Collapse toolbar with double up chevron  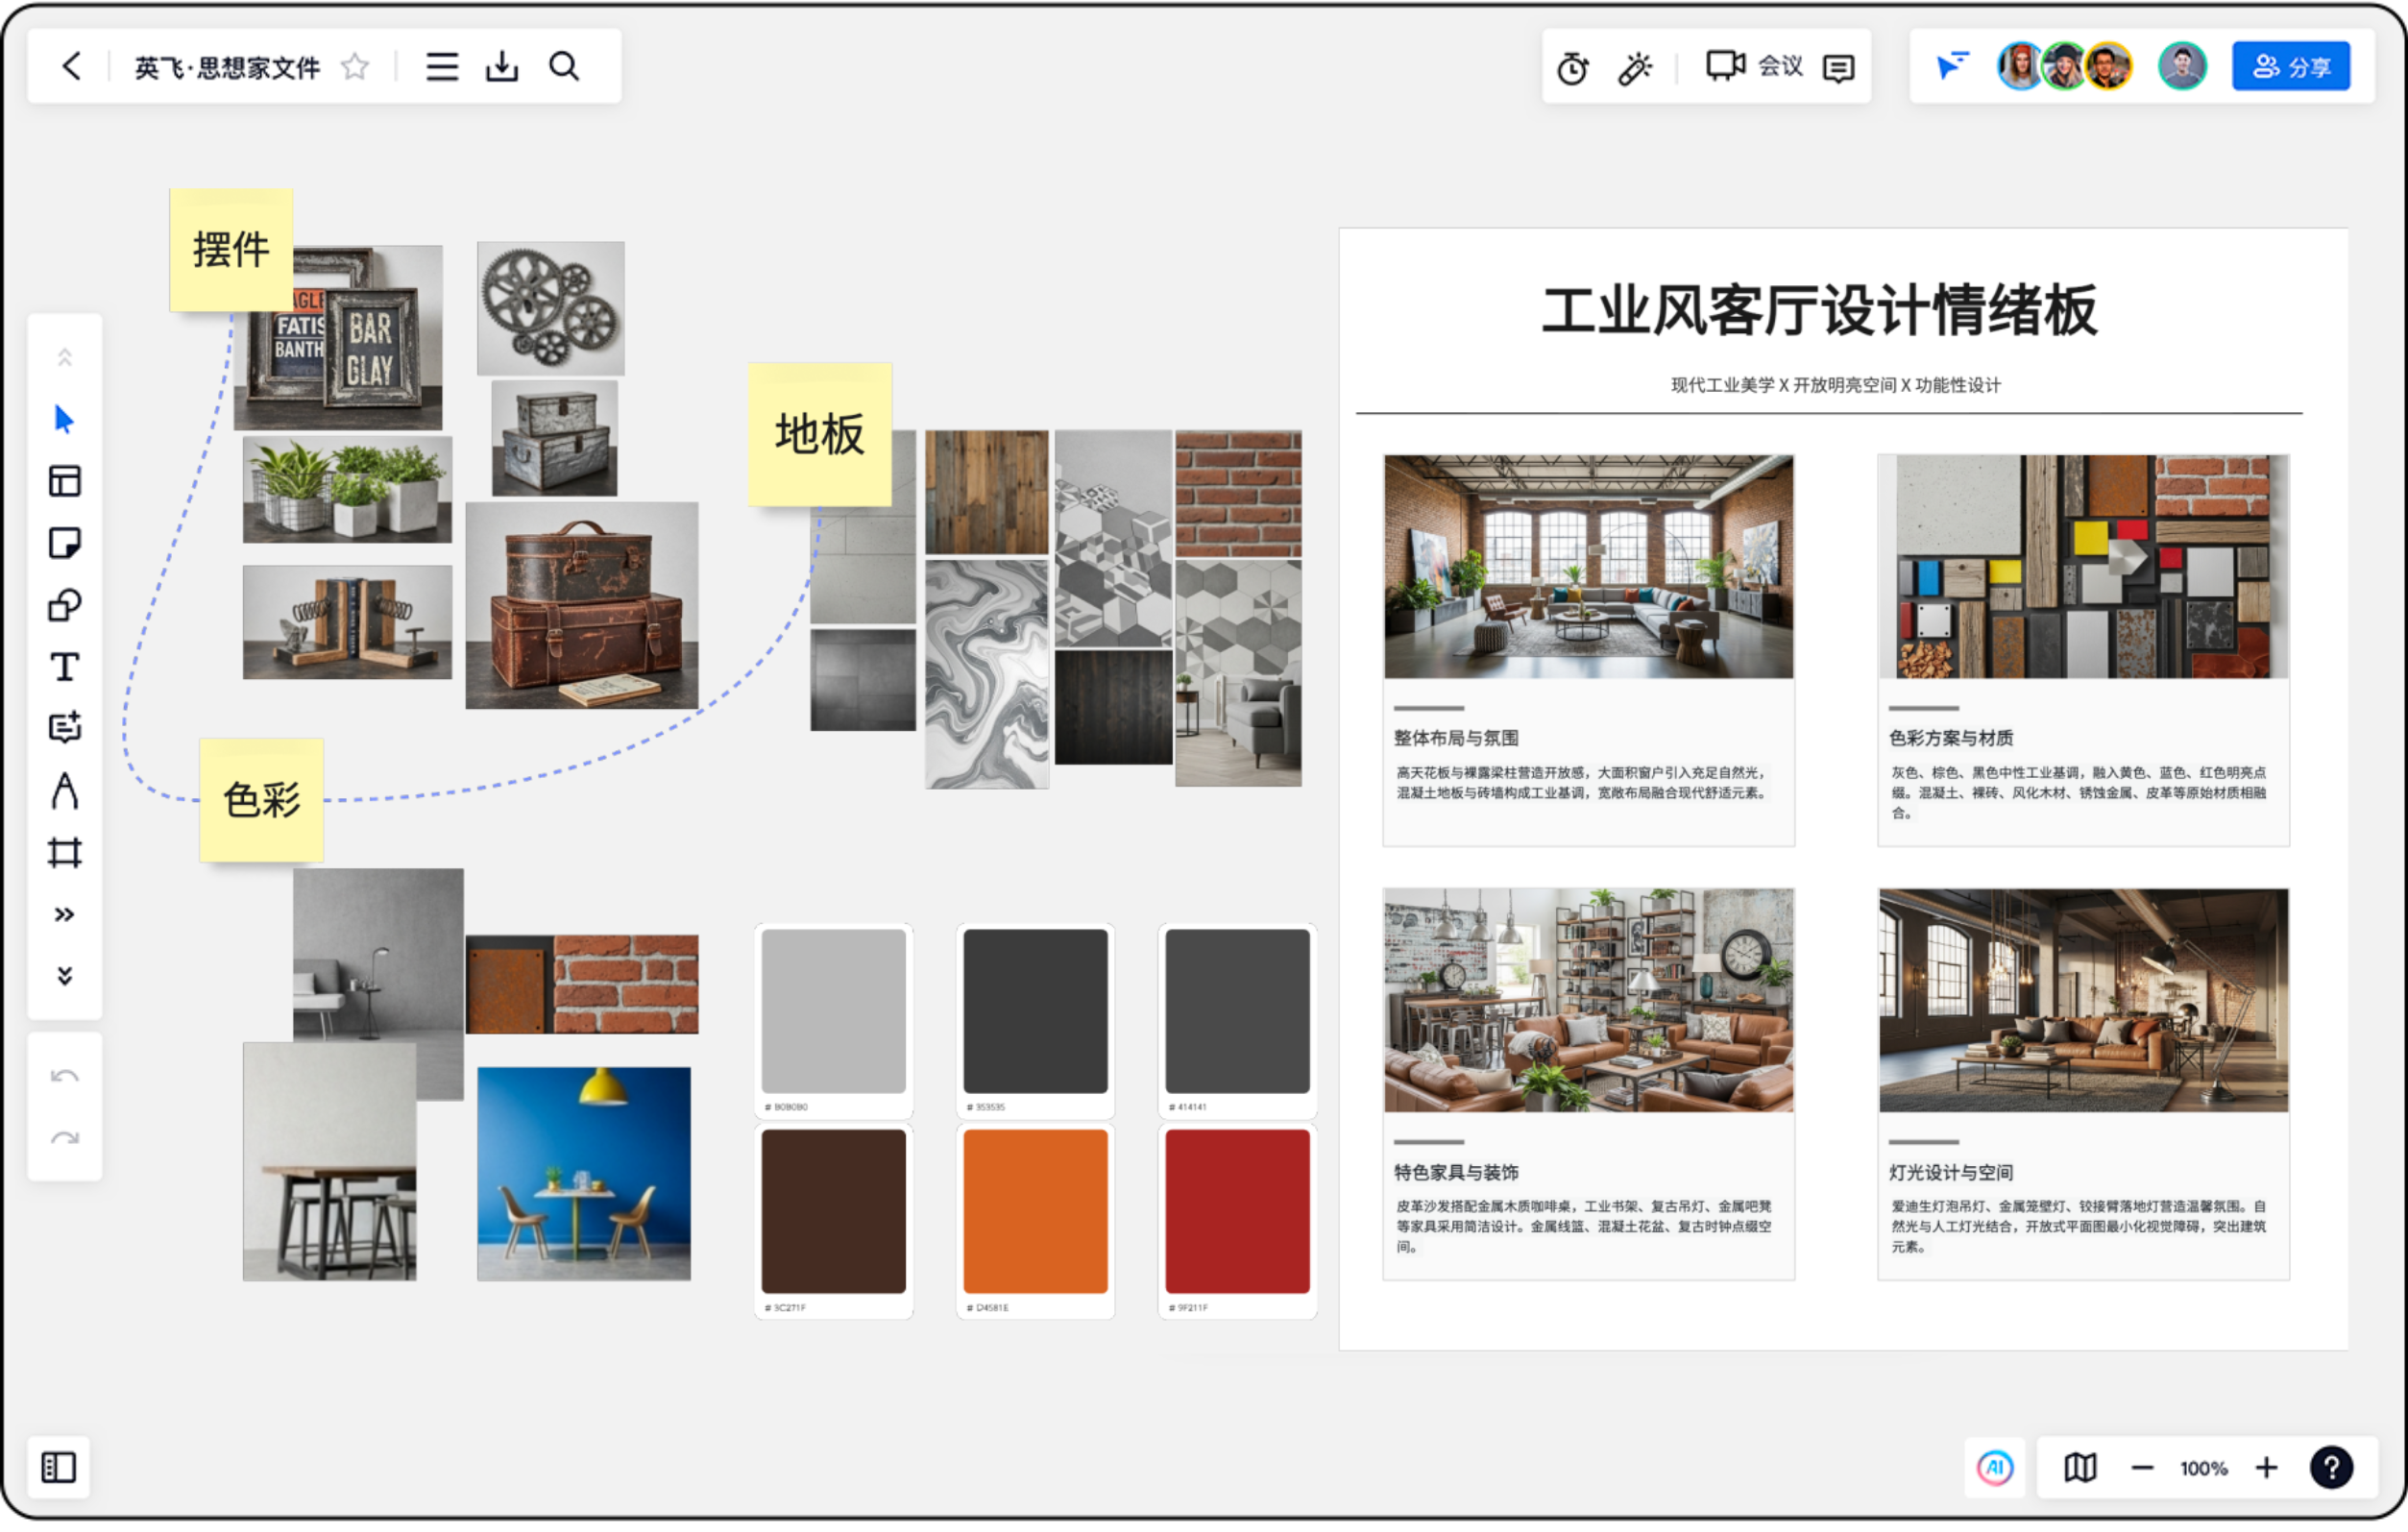(x=65, y=357)
